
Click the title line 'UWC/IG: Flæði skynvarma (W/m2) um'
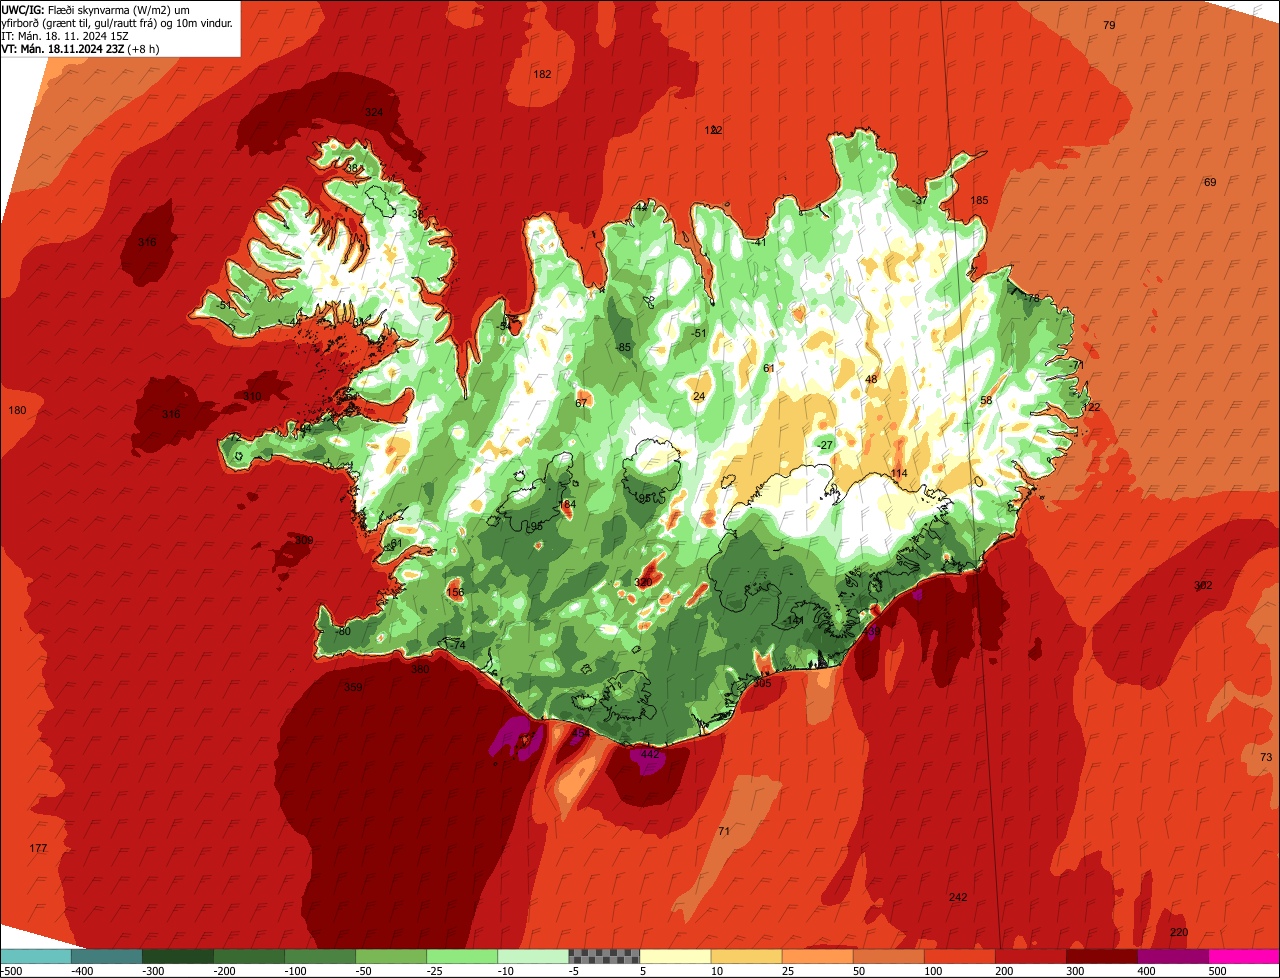[x=97, y=9]
